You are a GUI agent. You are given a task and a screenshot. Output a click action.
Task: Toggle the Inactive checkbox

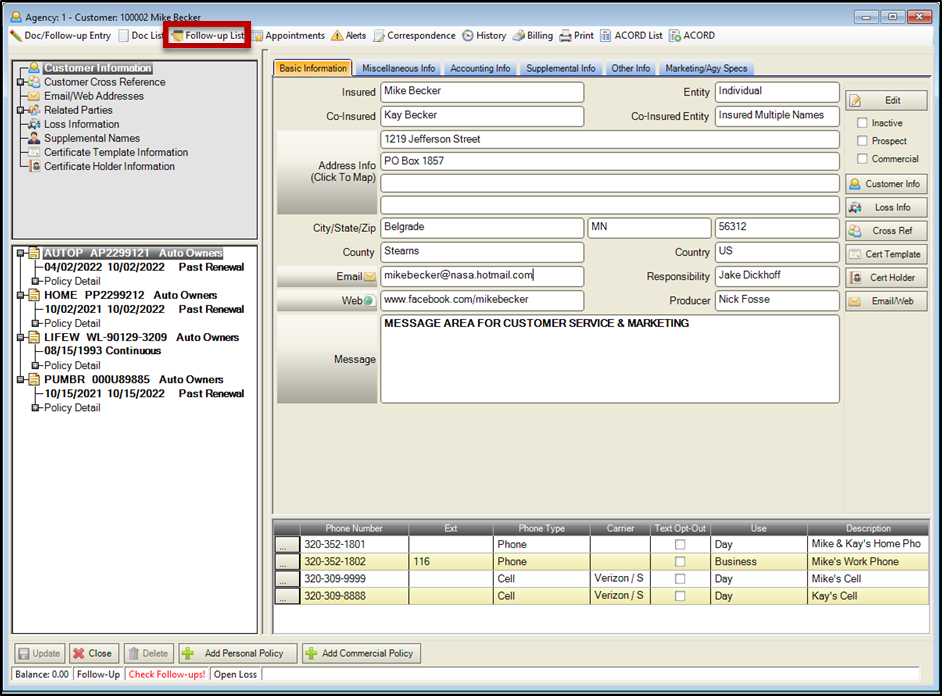point(862,123)
